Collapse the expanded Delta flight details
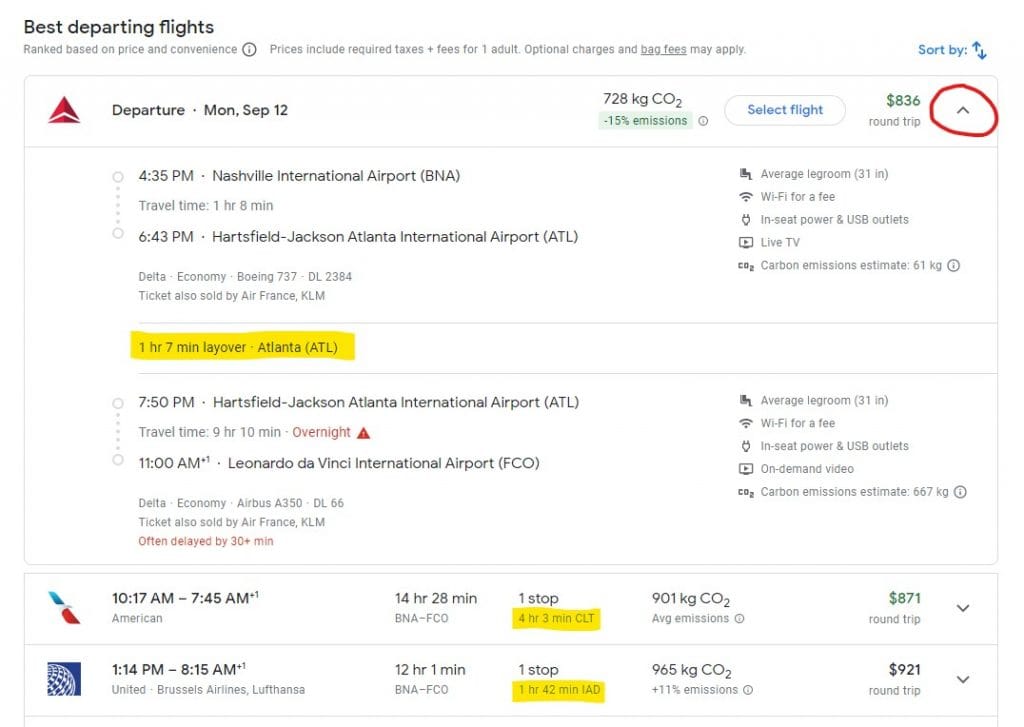The image size is (1024, 727). click(x=963, y=110)
